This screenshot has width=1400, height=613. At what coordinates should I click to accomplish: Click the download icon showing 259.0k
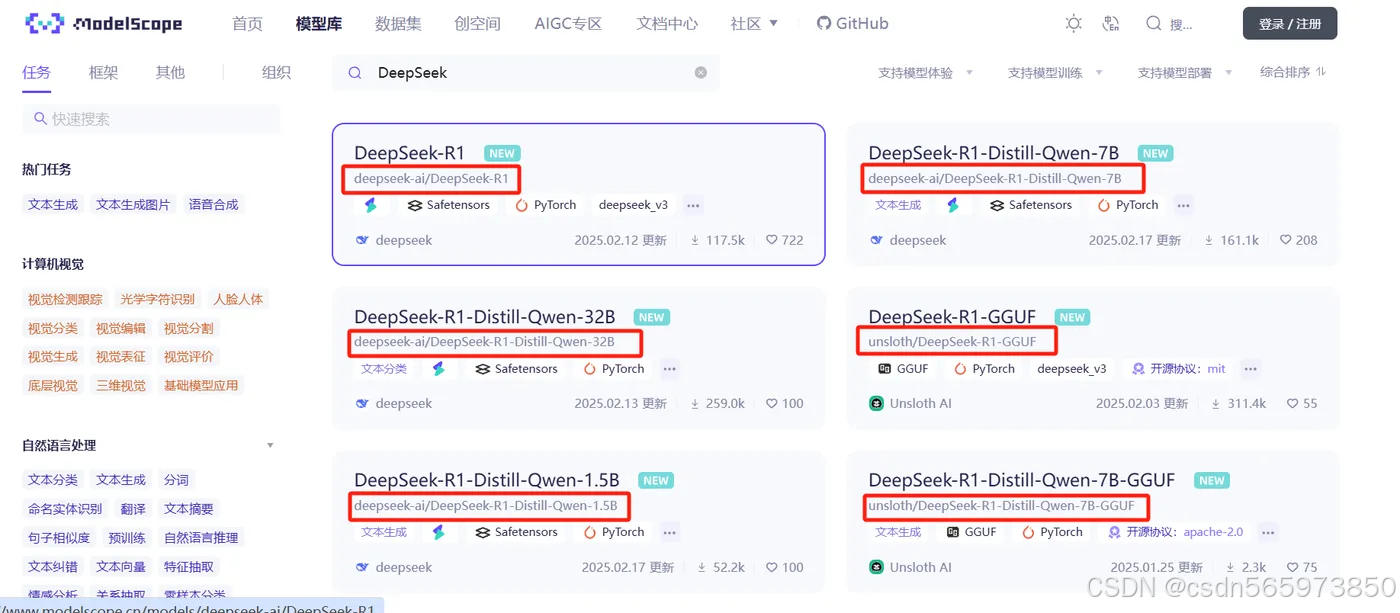[x=695, y=404]
